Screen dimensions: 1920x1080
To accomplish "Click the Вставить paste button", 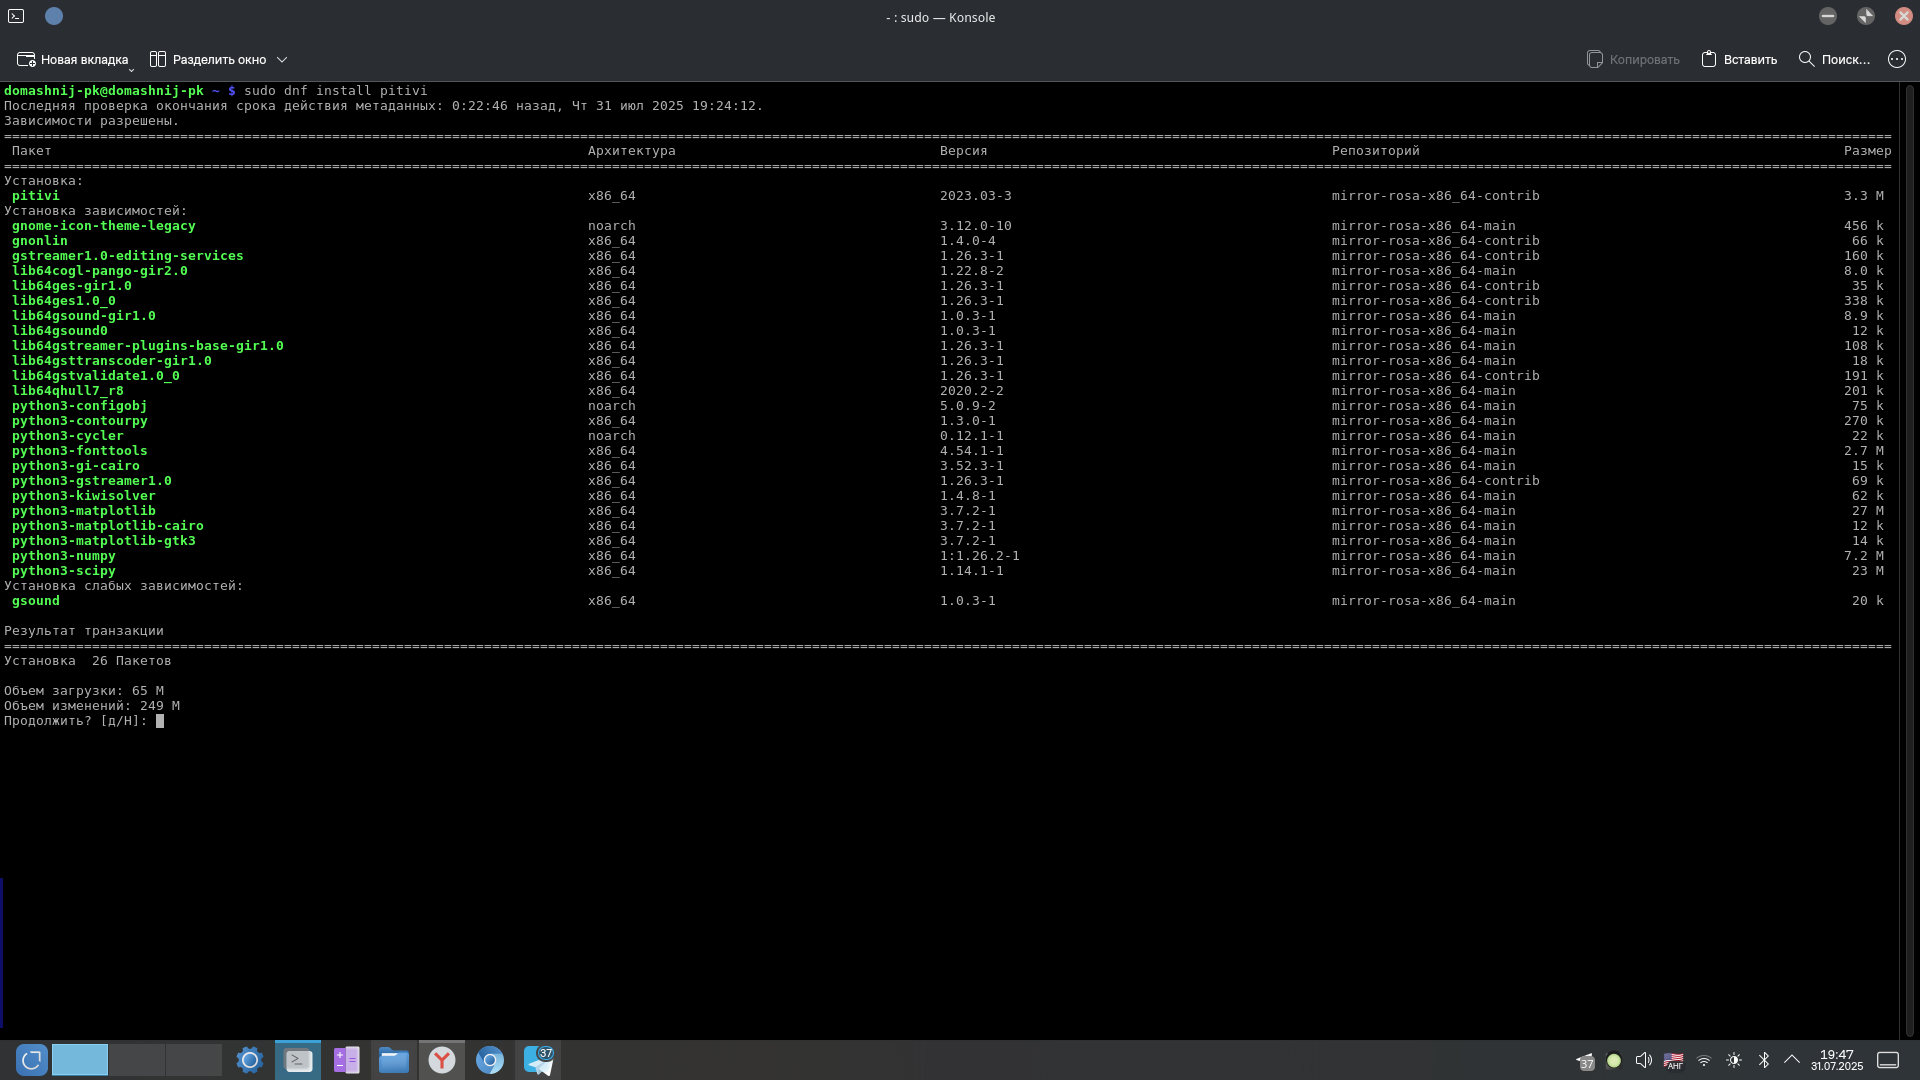I will click(1739, 60).
